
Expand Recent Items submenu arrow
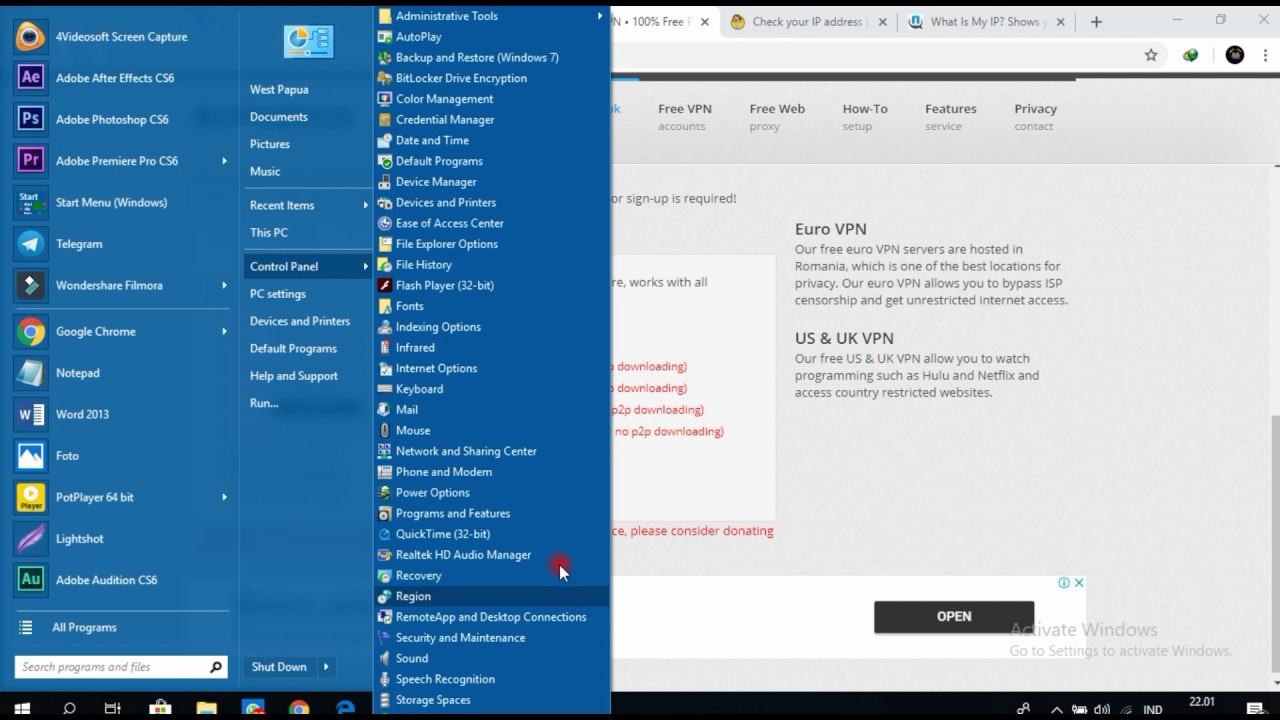366,205
